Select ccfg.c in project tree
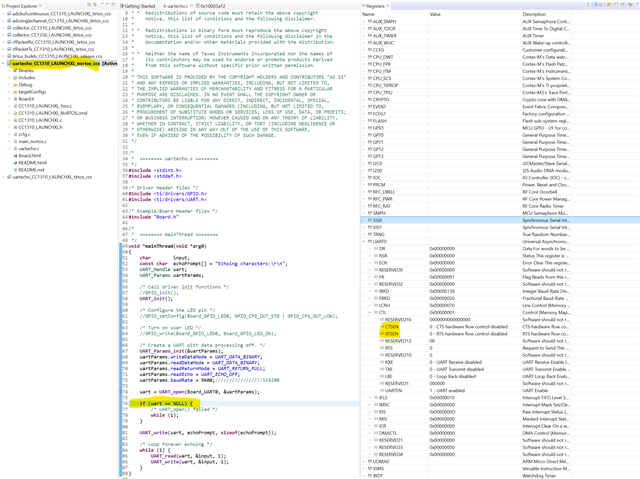 pyautogui.click(x=24, y=134)
